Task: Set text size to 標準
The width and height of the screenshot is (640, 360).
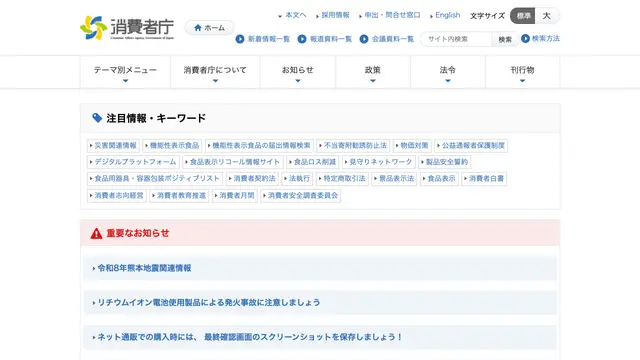Action: (x=523, y=16)
